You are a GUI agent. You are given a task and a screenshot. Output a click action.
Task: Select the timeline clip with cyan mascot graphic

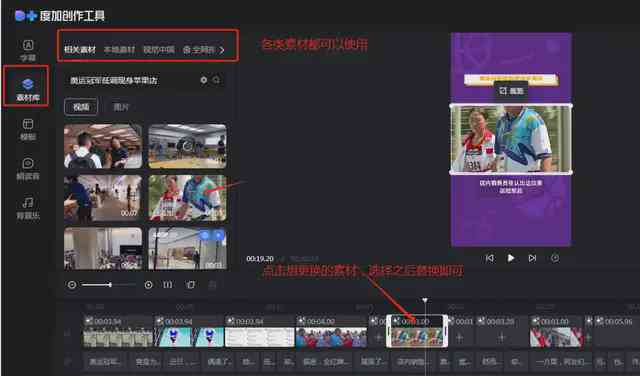point(189,331)
